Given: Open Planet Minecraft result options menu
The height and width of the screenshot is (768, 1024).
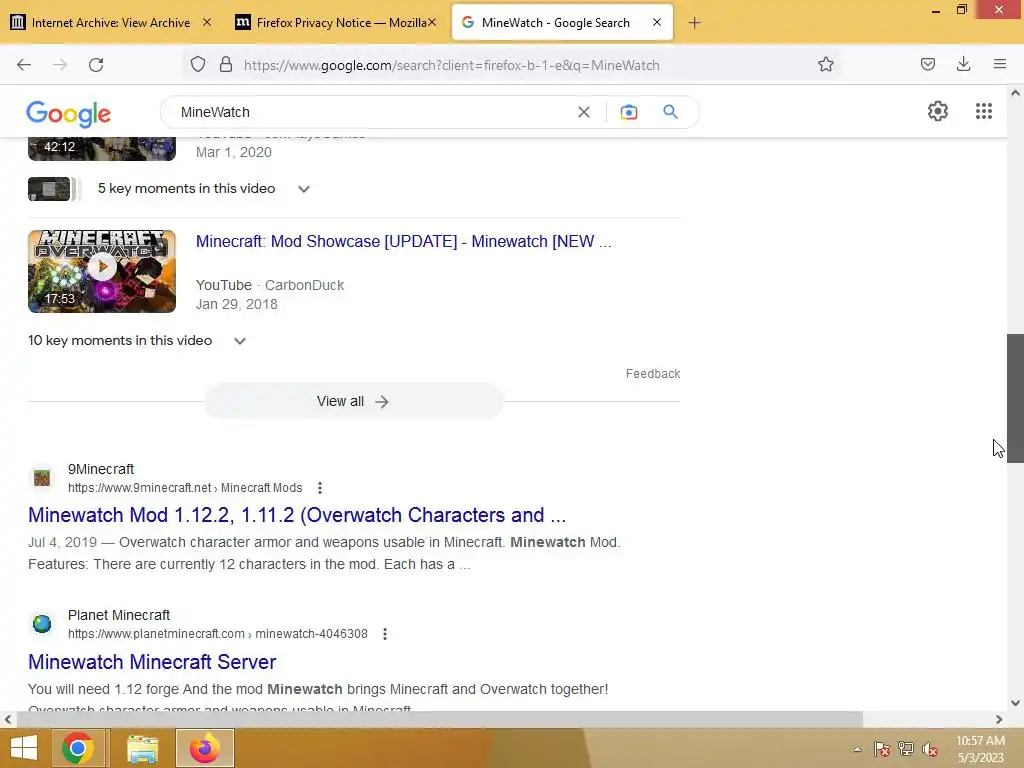Looking at the screenshot, I should point(385,633).
